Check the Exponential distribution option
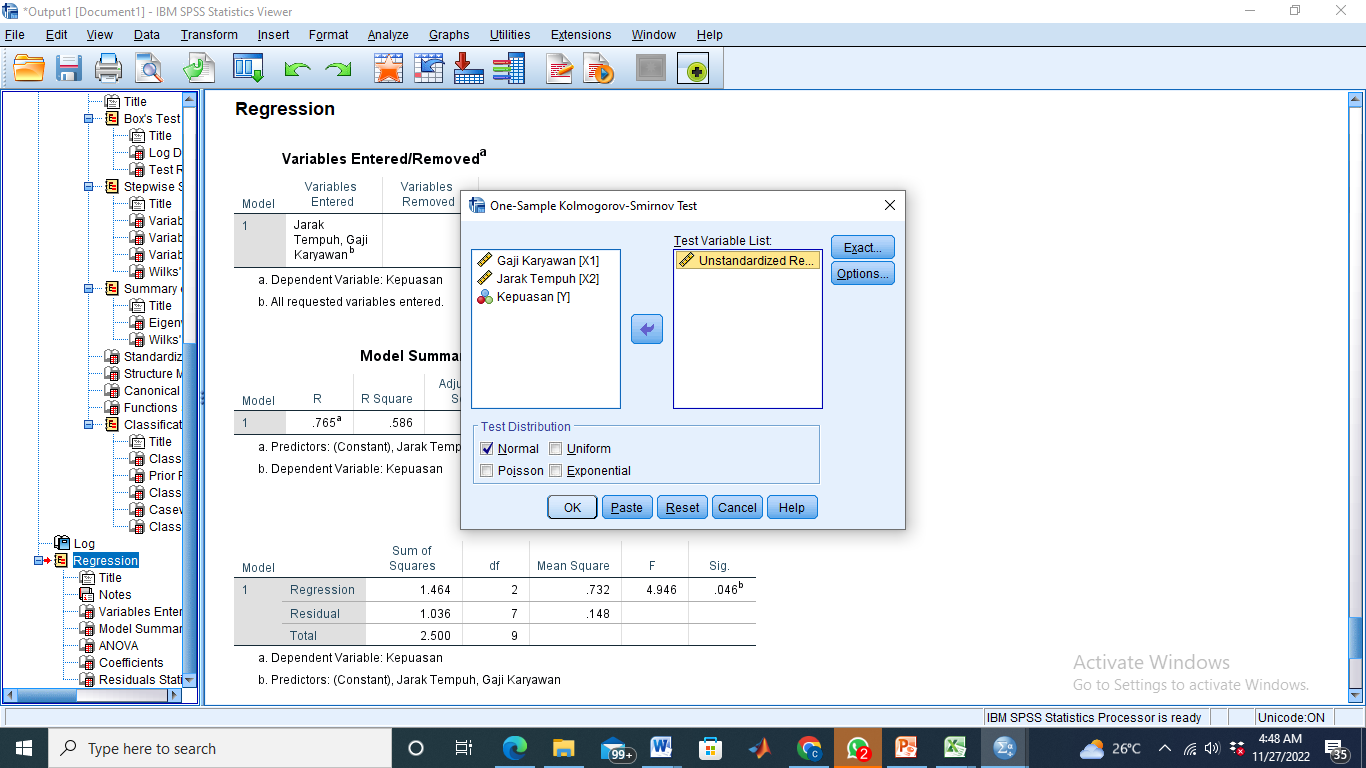Screen dimensions: 1366x768 point(556,471)
